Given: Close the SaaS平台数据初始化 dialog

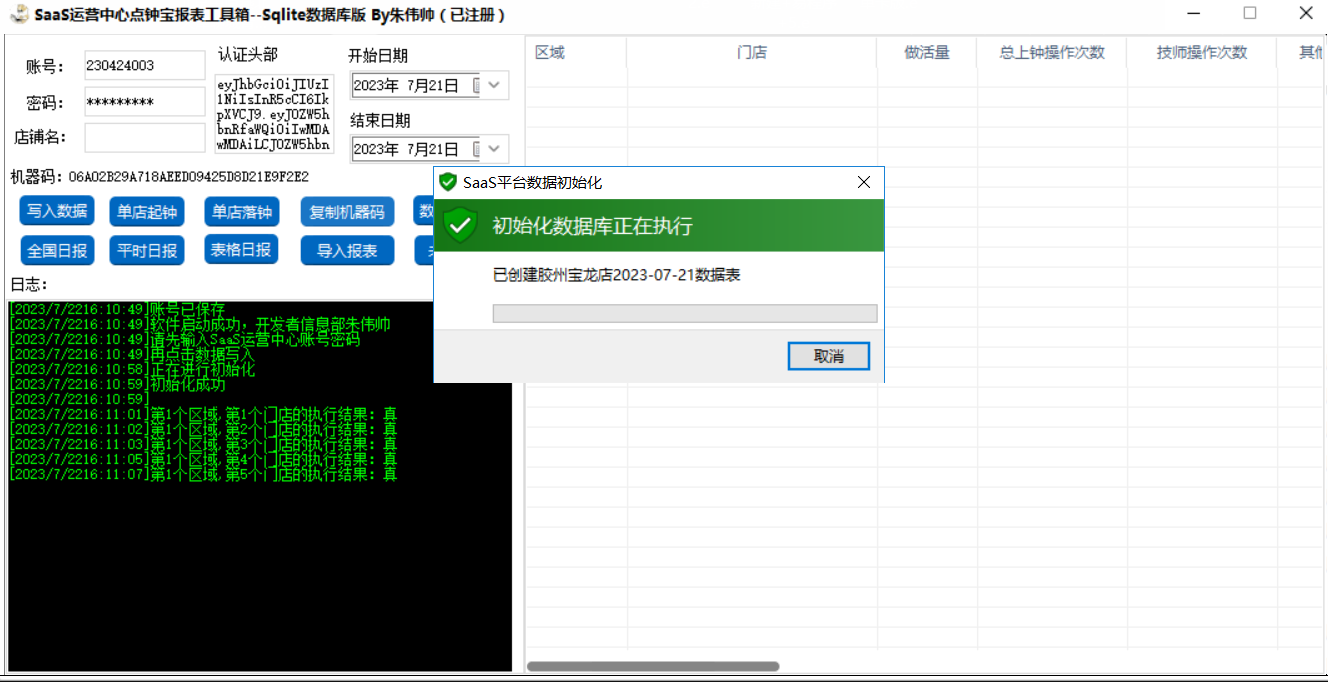Looking at the screenshot, I should tap(864, 182).
